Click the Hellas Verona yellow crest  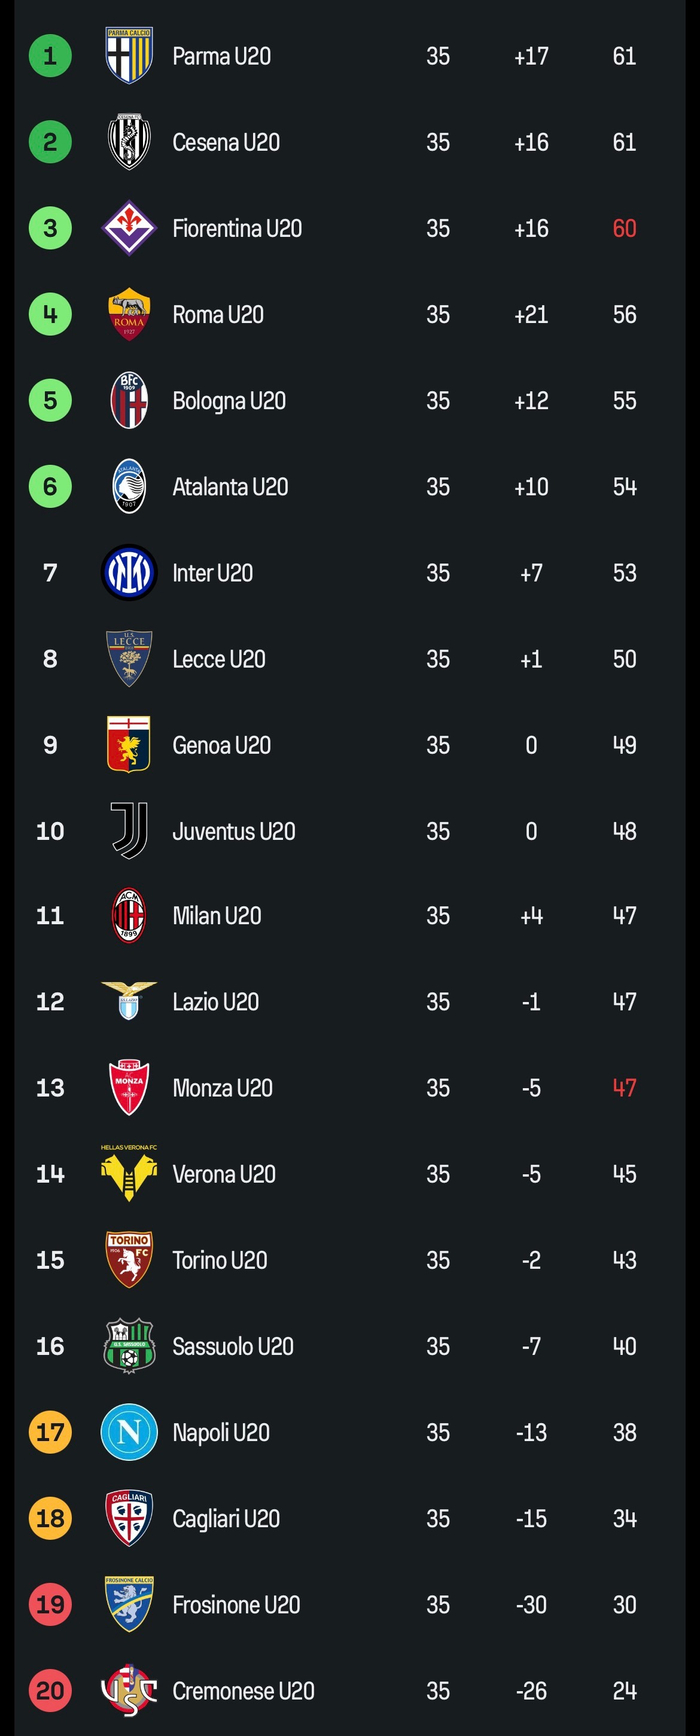tap(129, 1174)
